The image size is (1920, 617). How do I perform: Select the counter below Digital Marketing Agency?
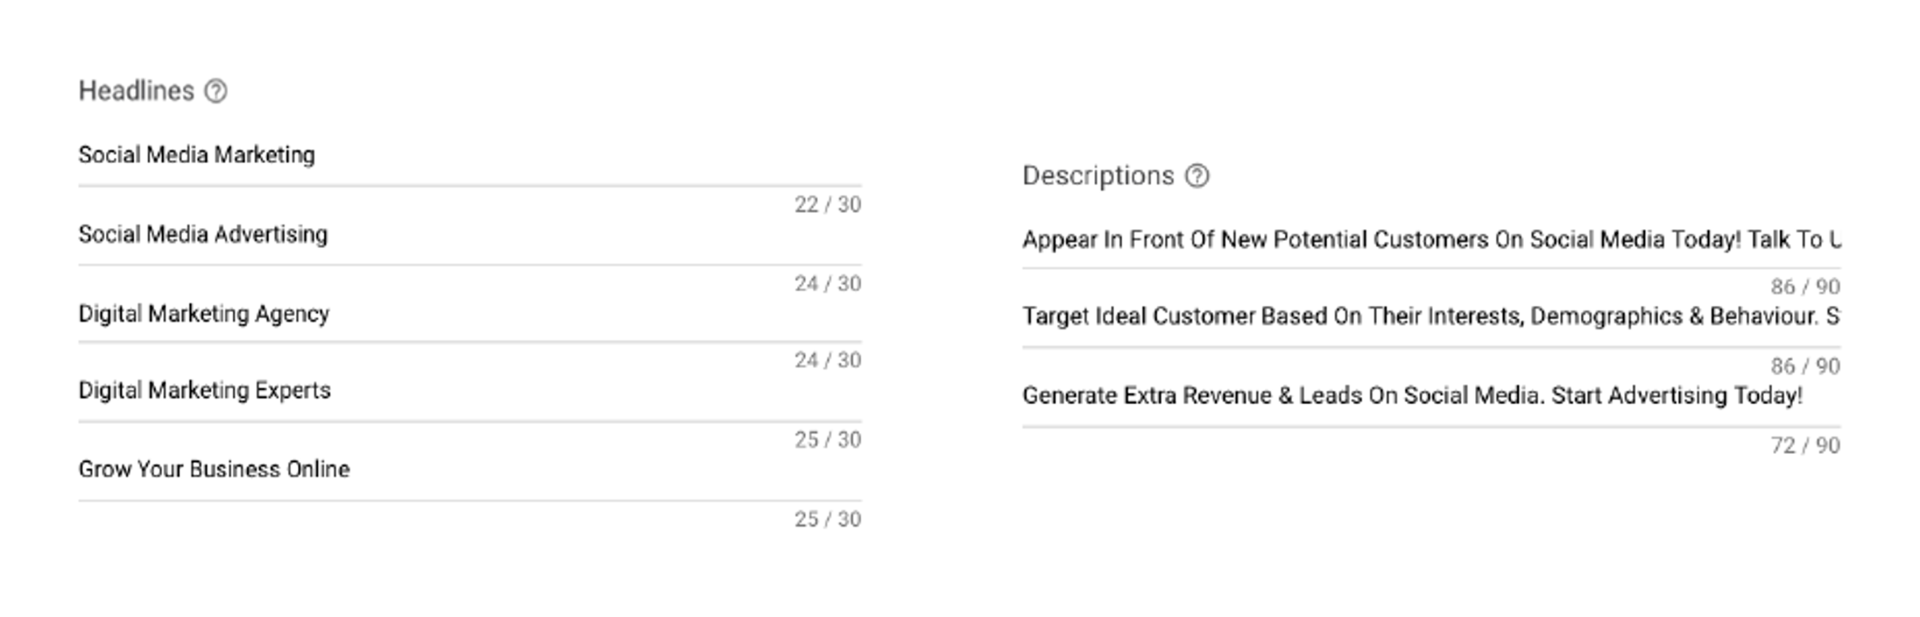tap(827, 360)
